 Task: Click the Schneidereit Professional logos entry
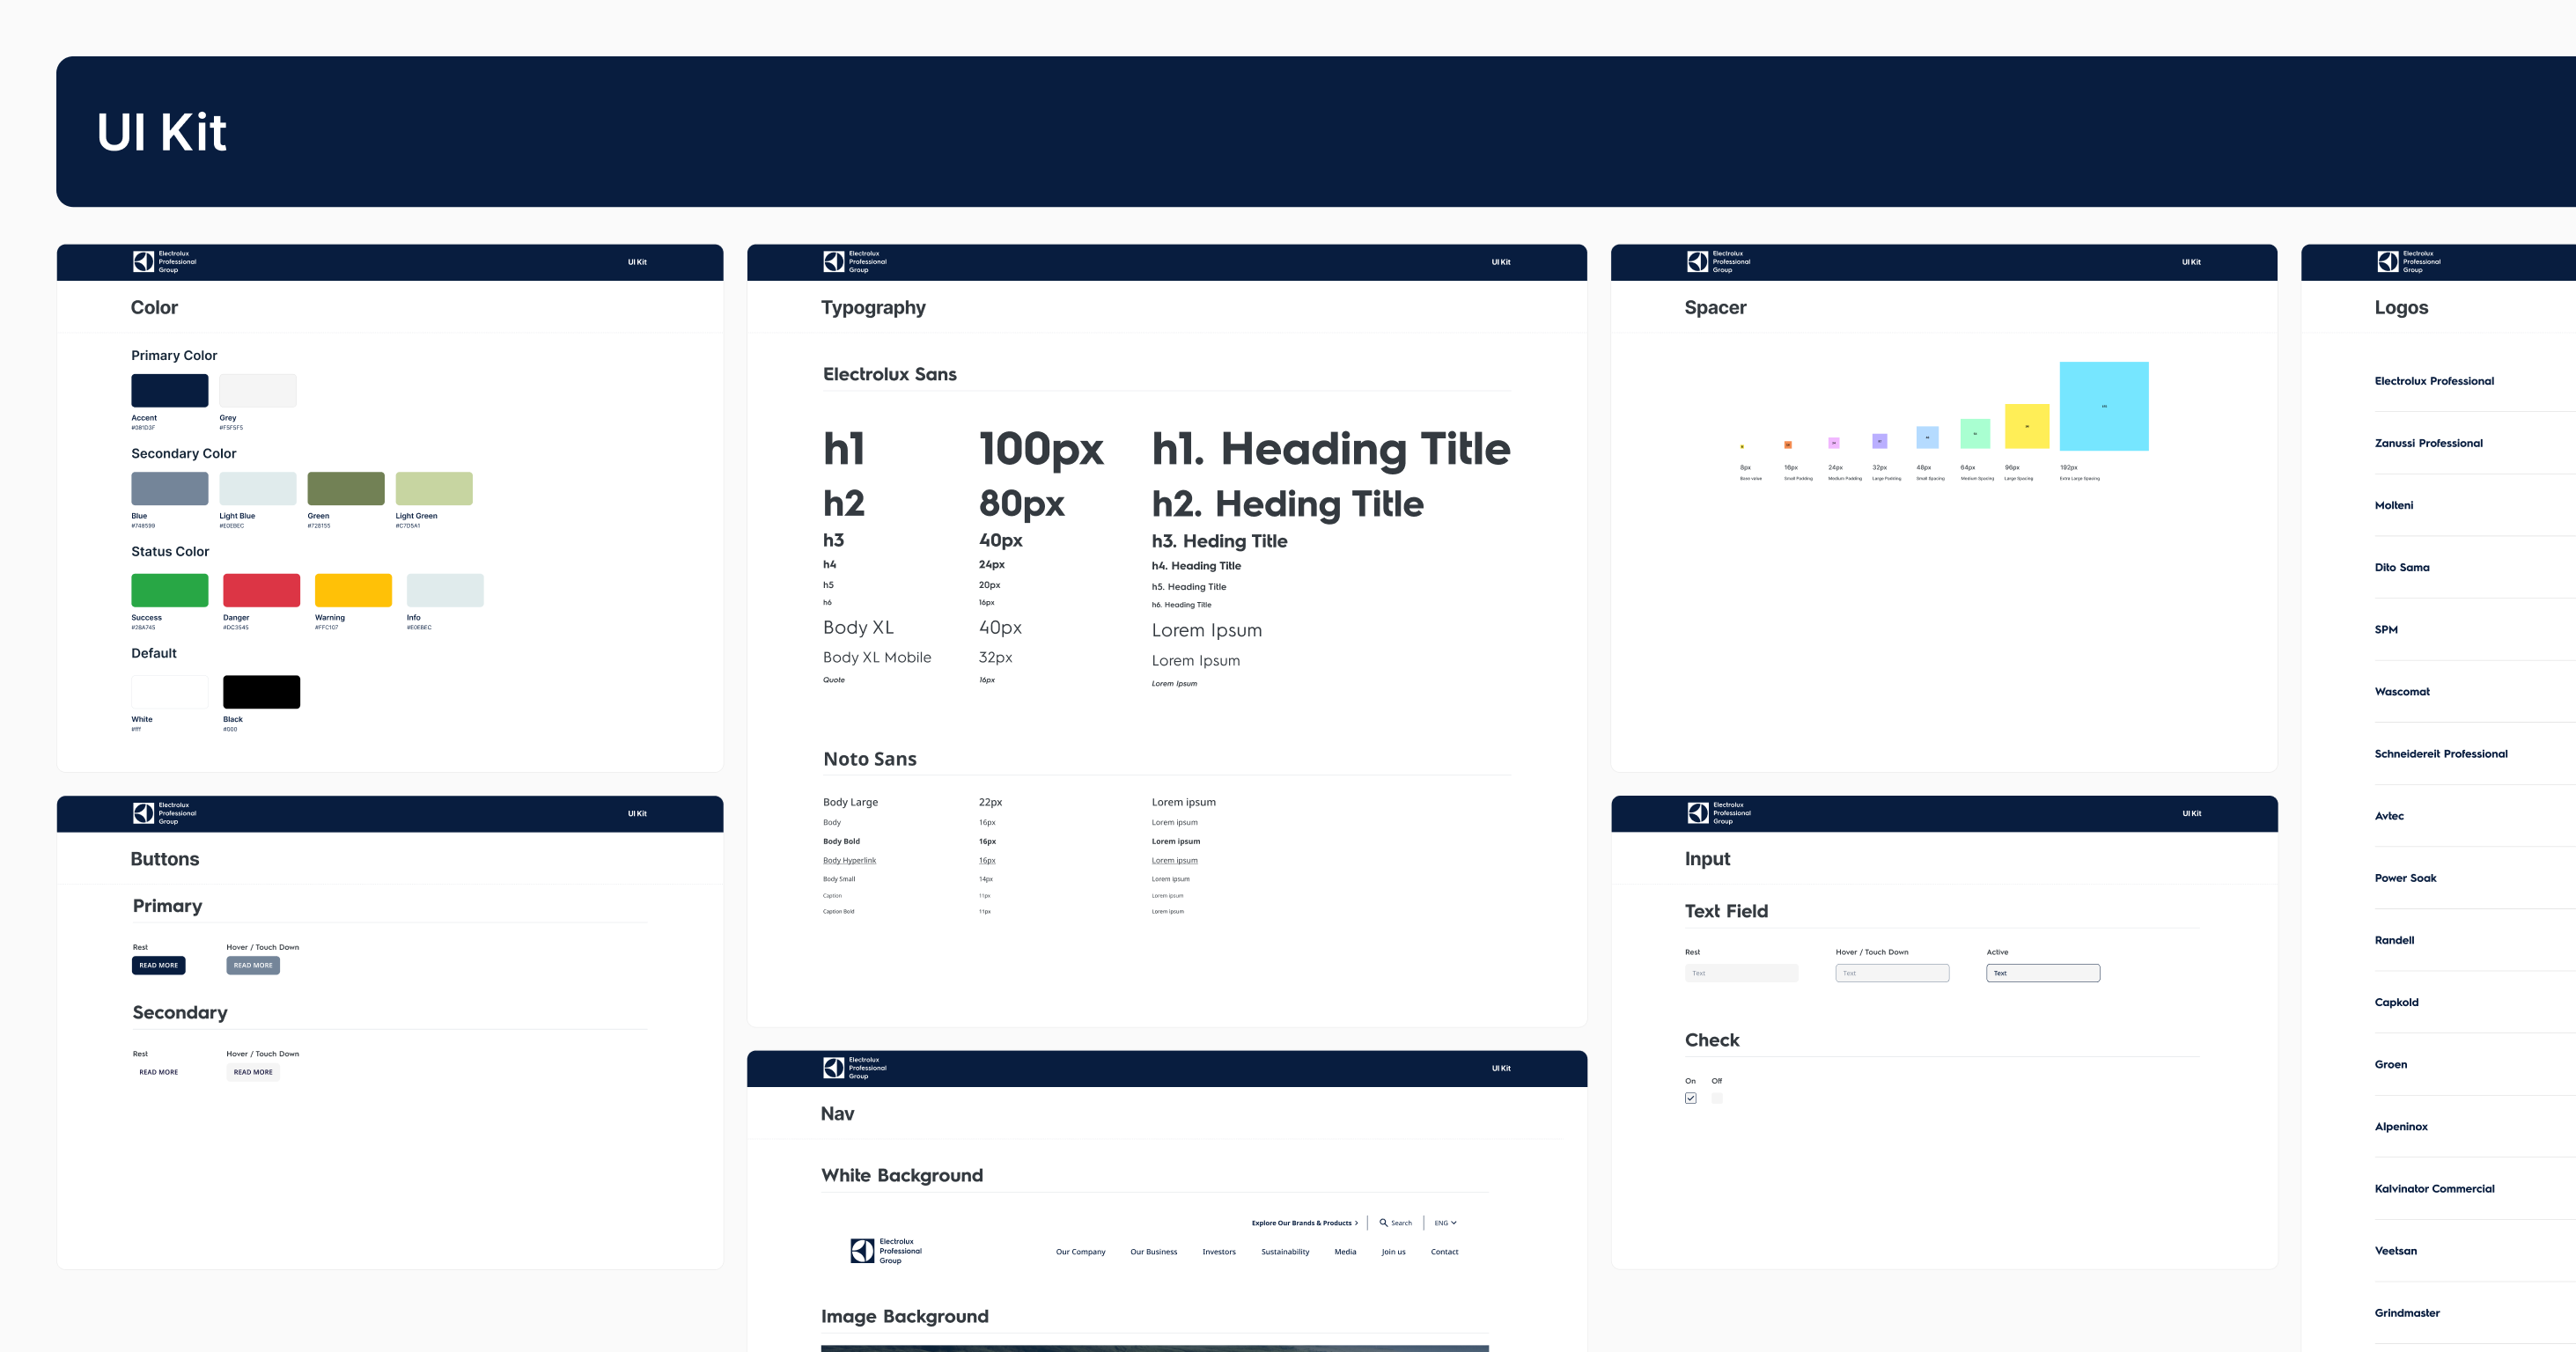(2441, 754)
